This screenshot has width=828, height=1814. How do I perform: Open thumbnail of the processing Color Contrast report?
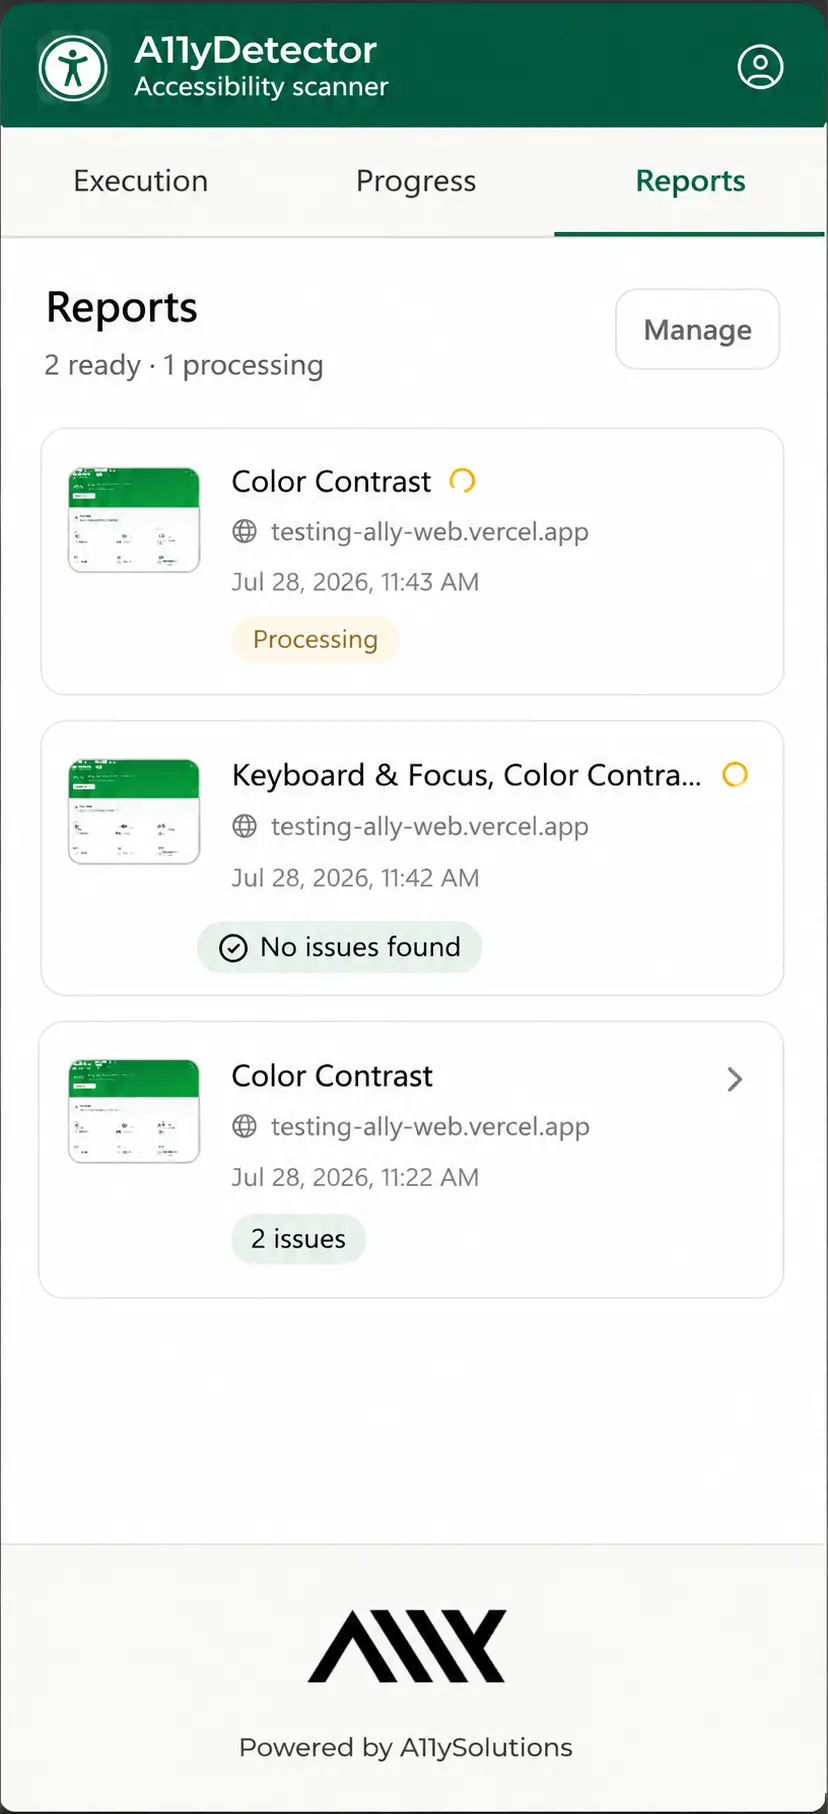click(134, 520)
